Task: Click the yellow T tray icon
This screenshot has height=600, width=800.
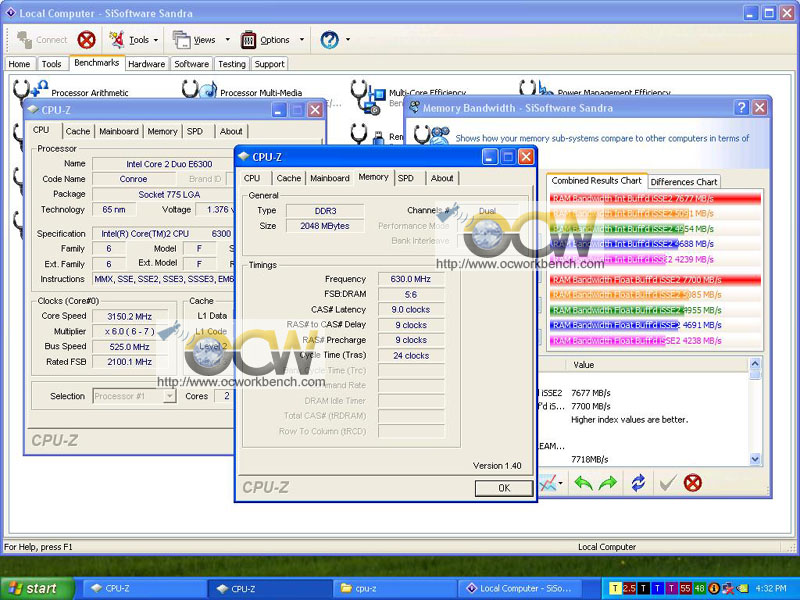Action: tap(615, 588)
